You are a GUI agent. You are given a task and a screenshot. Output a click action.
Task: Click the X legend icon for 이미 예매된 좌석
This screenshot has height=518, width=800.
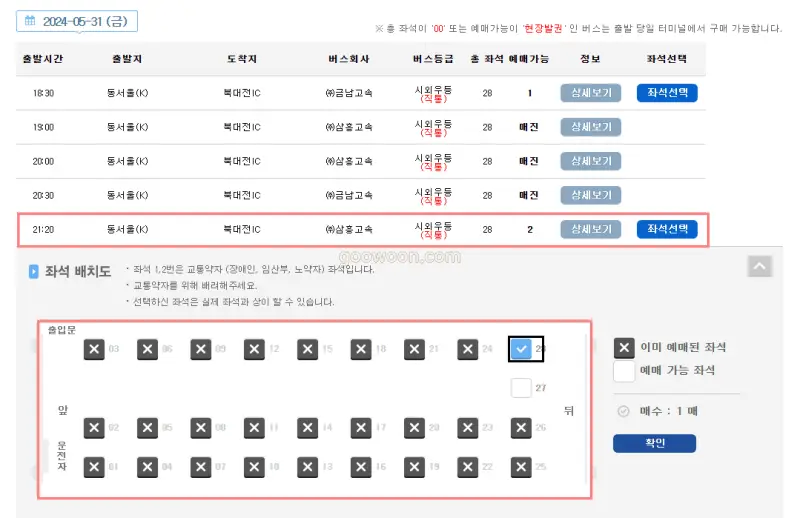pyautogui.click(x=624, y=348)
